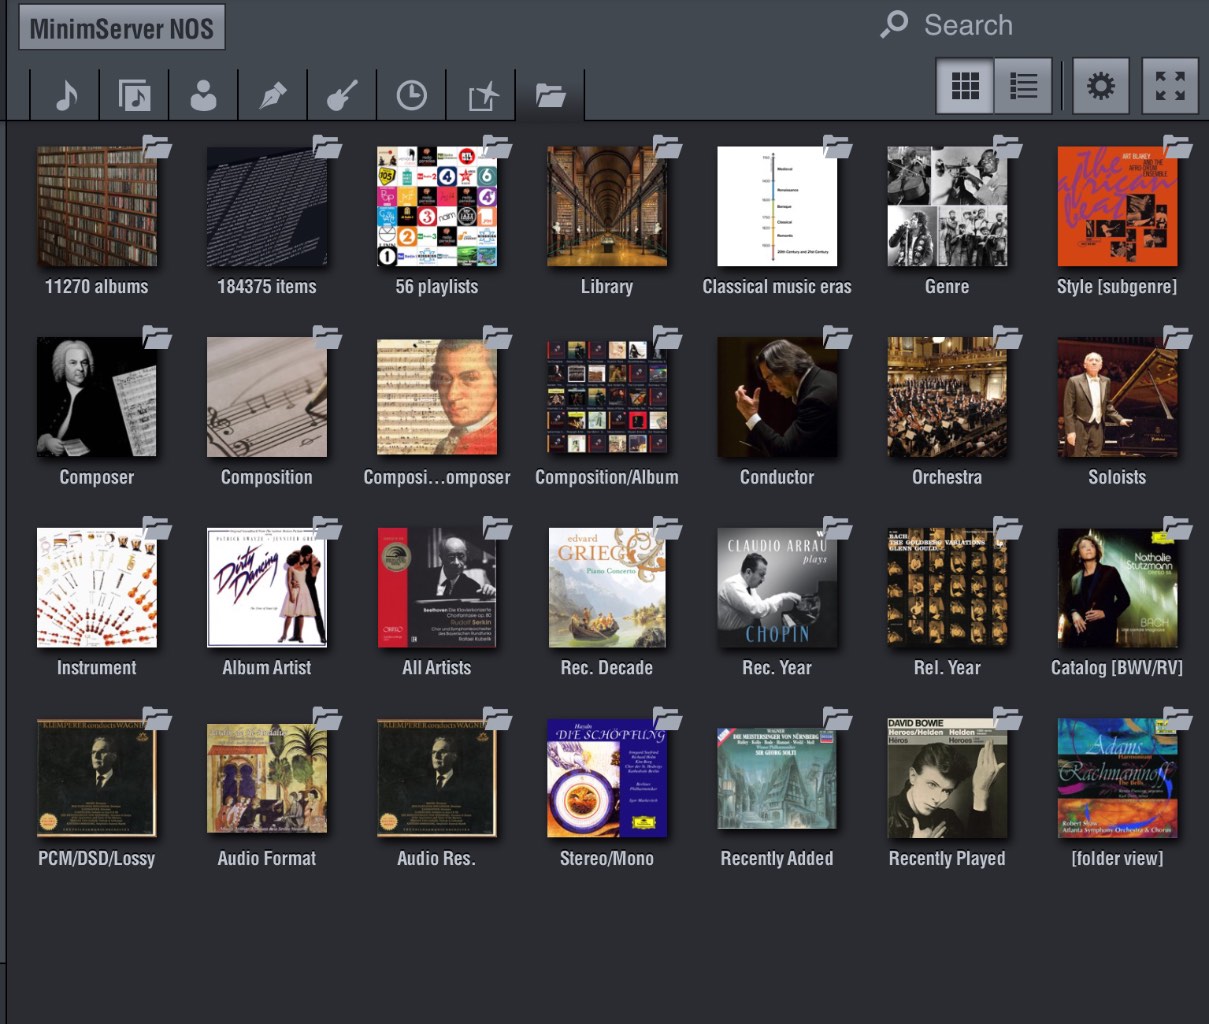Select the composer pen-nib tab
The image size is (1209, 1024).
coord(273,96)
